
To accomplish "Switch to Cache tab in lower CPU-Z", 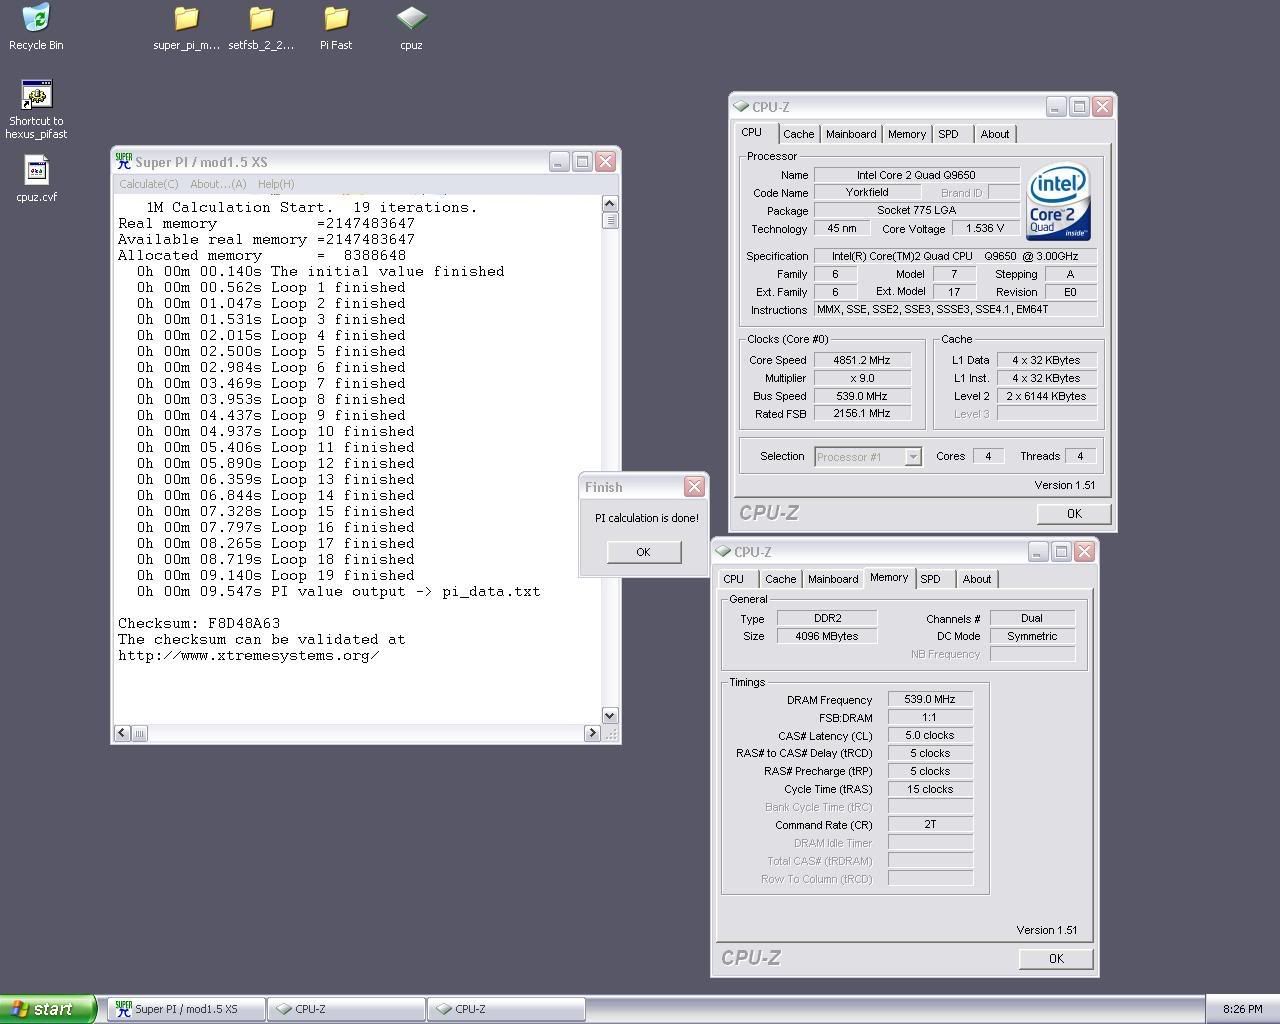I will pos(780,579).
